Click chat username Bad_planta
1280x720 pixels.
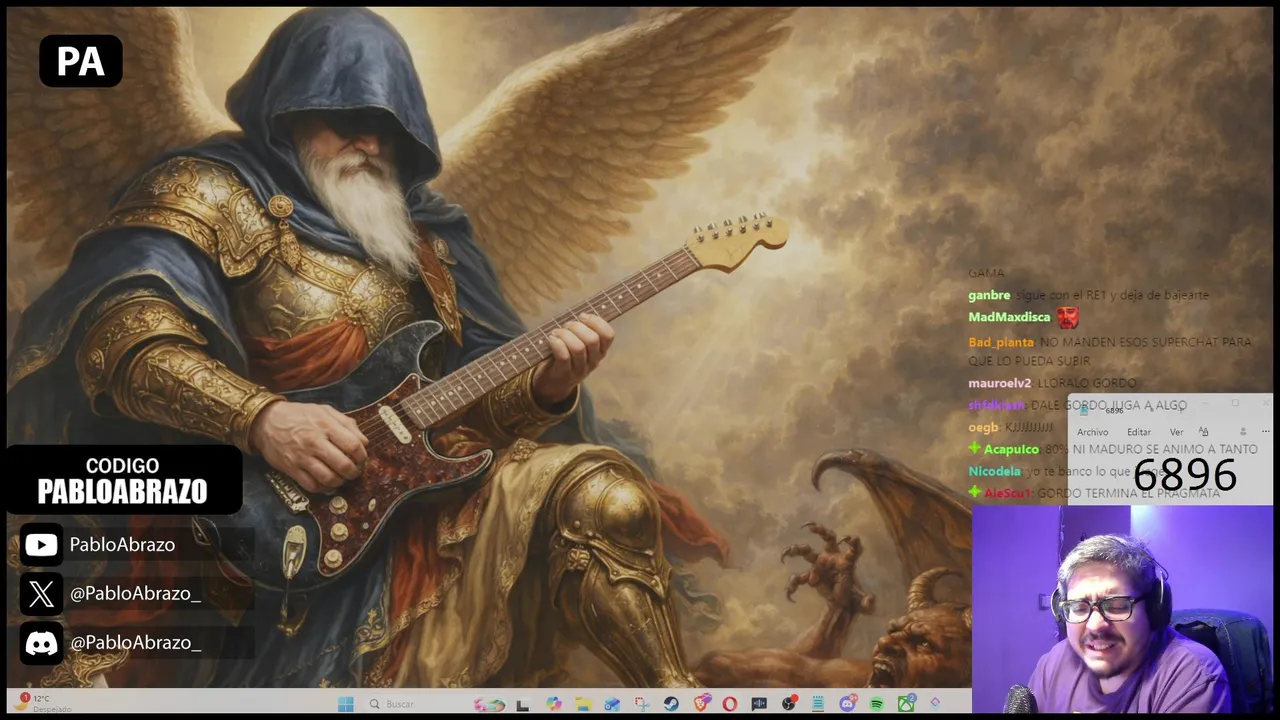(1001, 342)
